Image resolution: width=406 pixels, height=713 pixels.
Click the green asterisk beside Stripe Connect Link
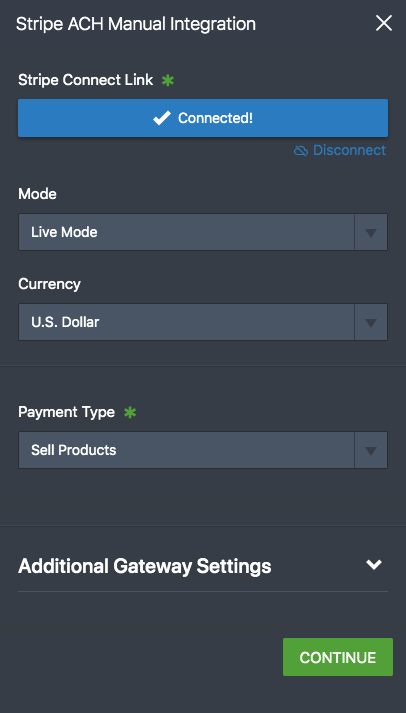click(168, 80)
